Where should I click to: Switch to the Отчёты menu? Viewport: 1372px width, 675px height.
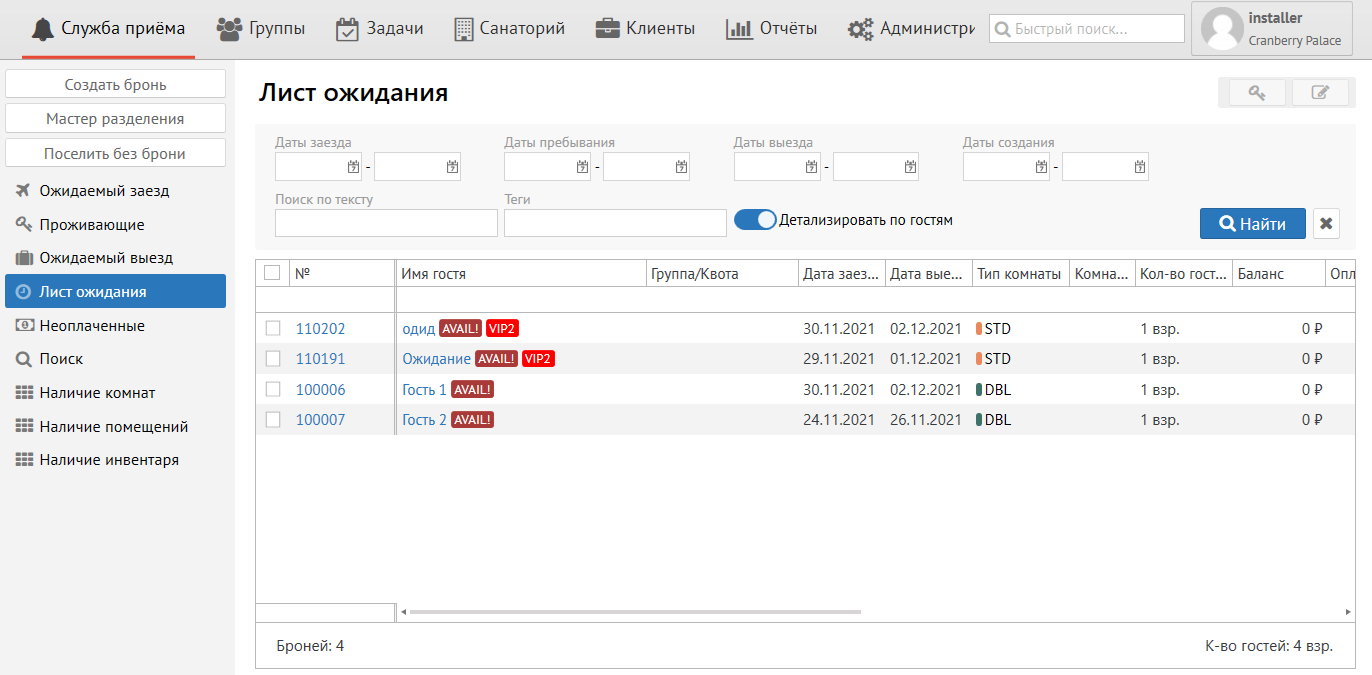(771, 29)
